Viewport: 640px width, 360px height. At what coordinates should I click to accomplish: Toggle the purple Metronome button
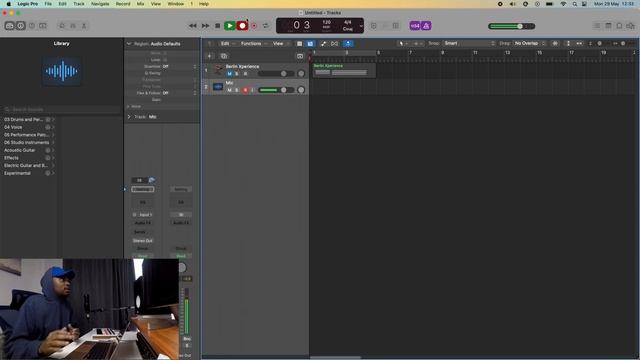tap(426, 26)
